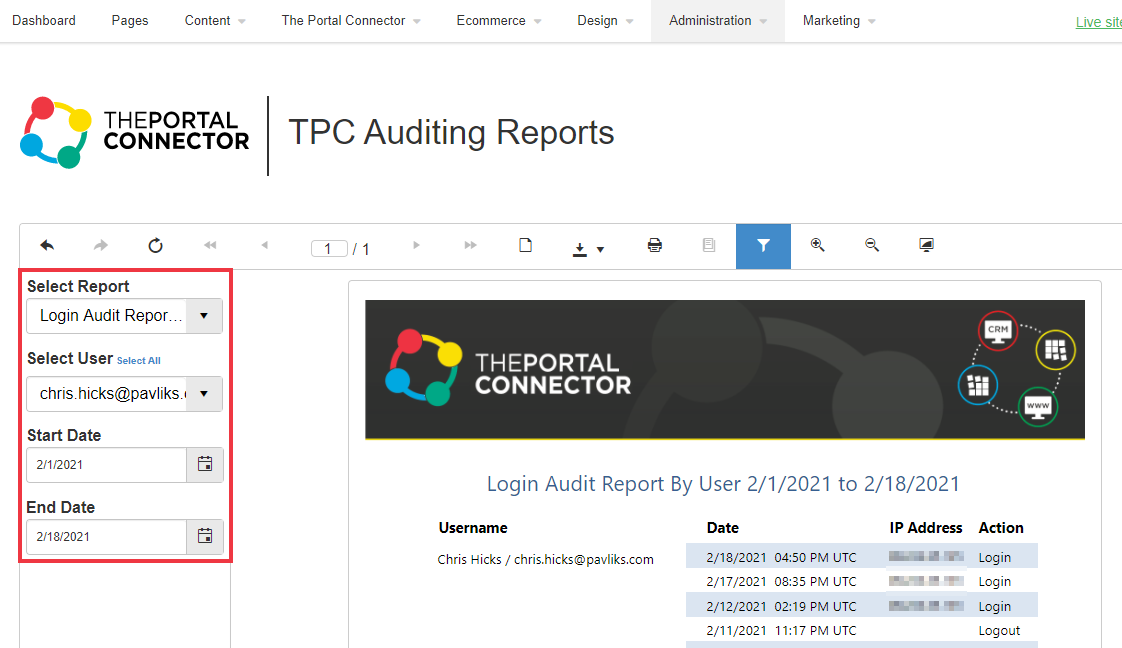Expand the Marketing menu
This screenshot has height=648, width=1122.
click(839, 21)
